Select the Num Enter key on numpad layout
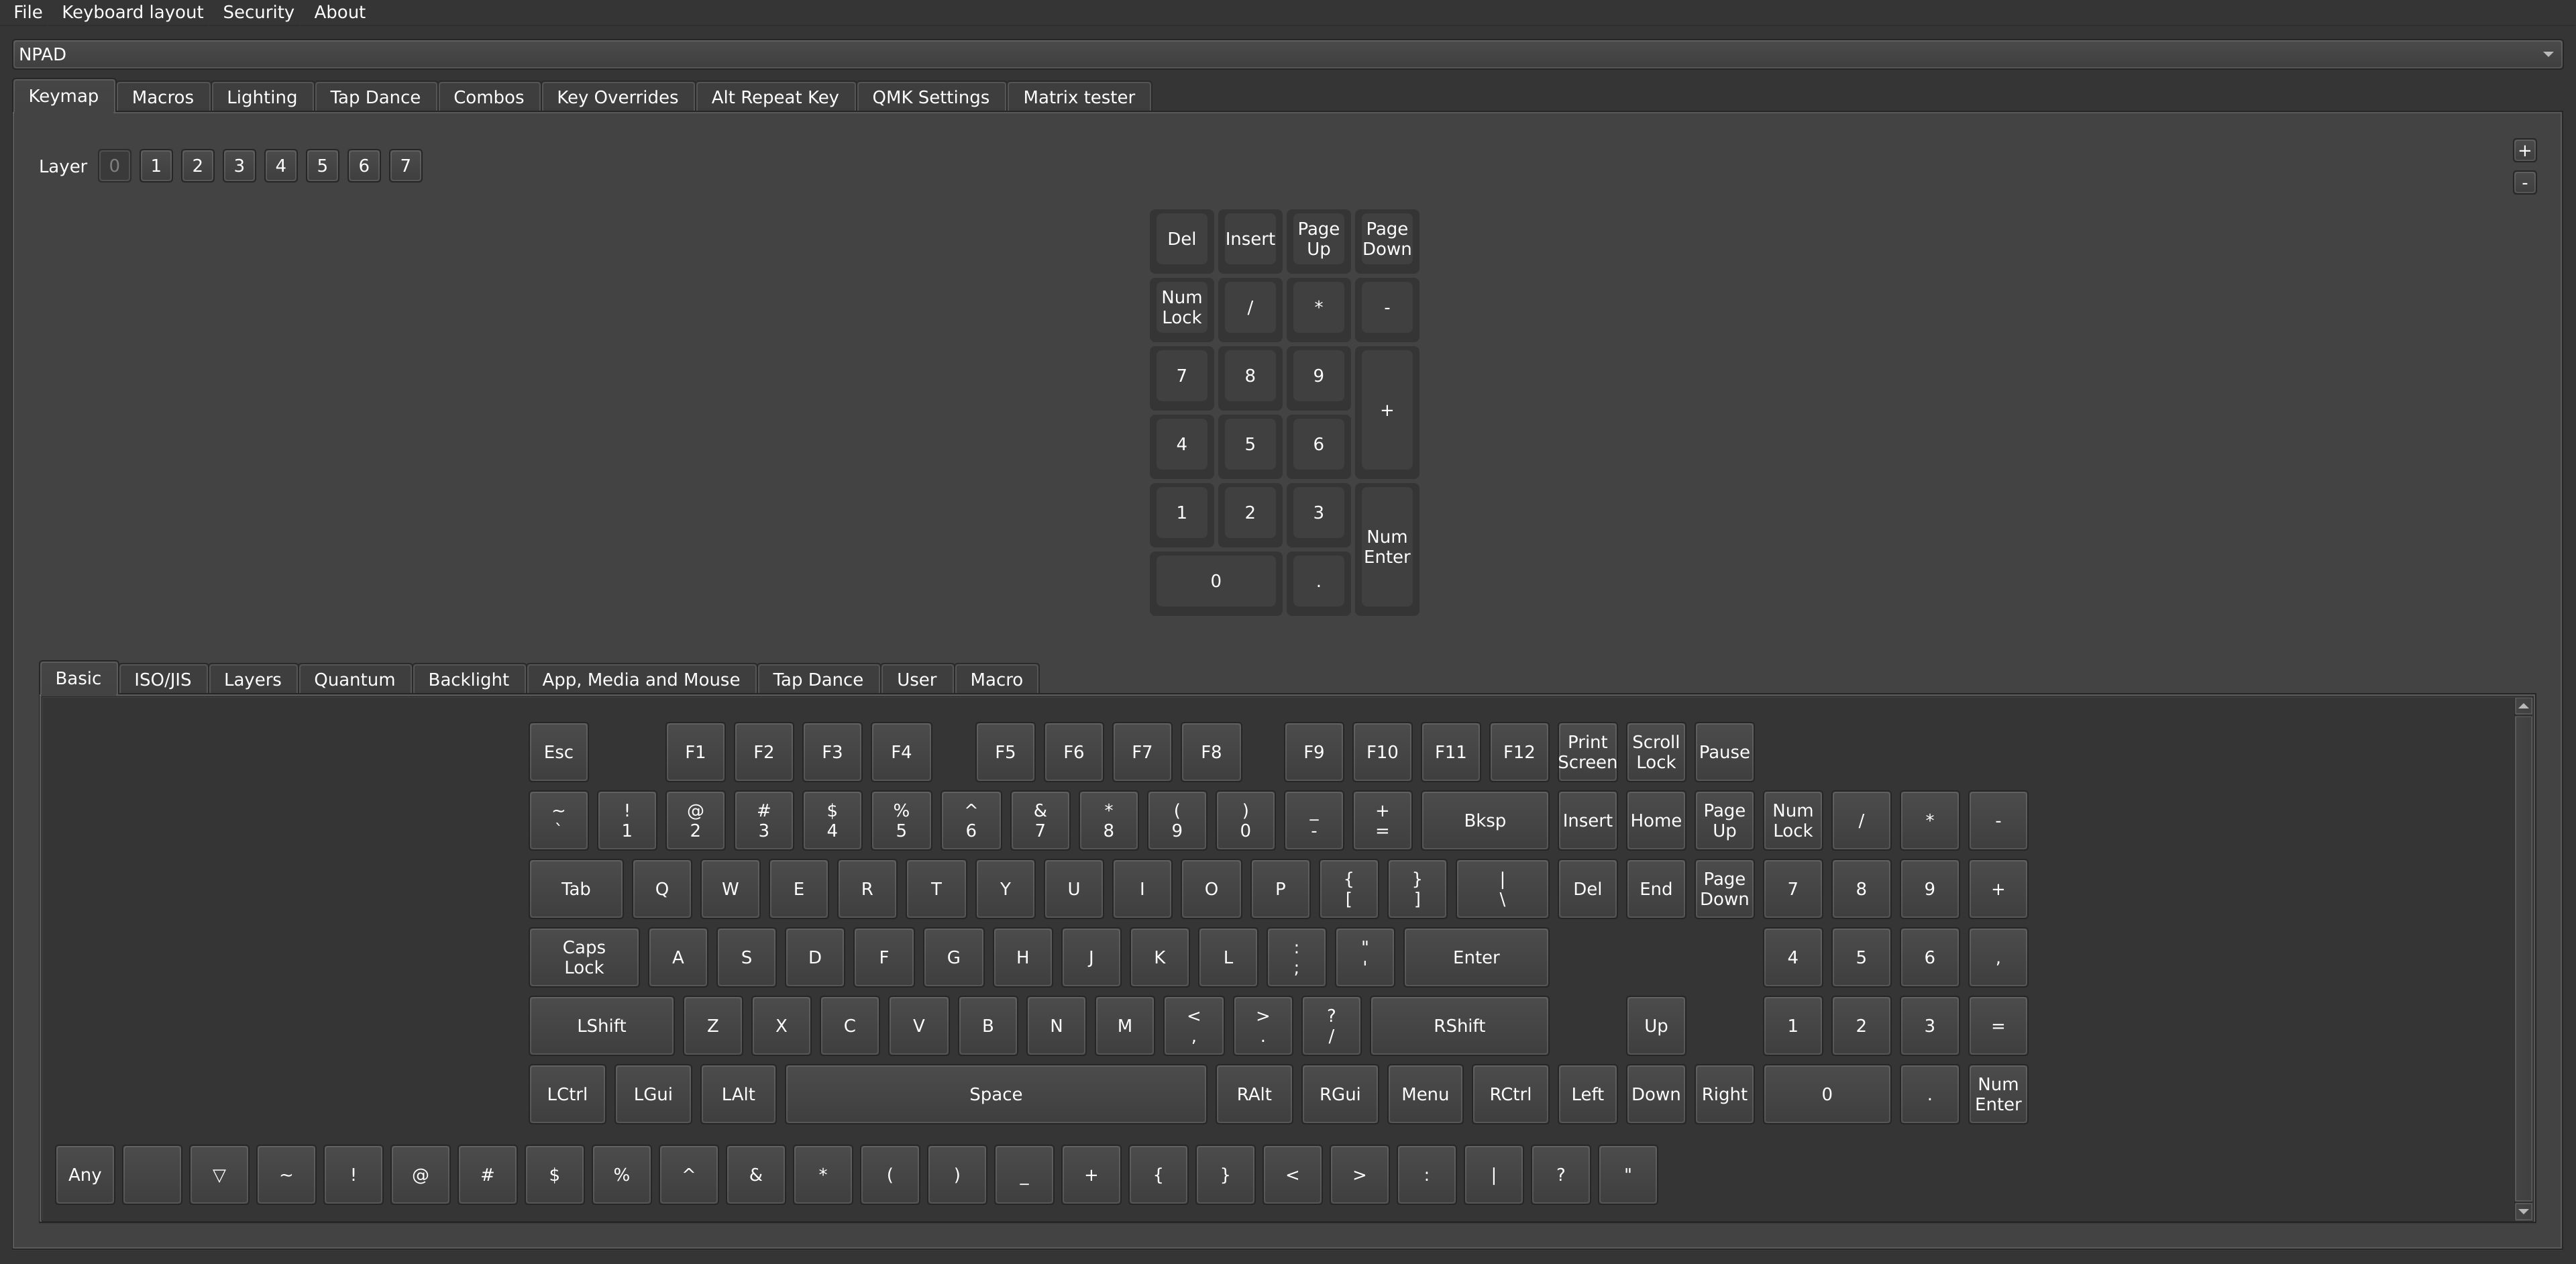2576x1264 pixels. click(x=1386, y=547)
